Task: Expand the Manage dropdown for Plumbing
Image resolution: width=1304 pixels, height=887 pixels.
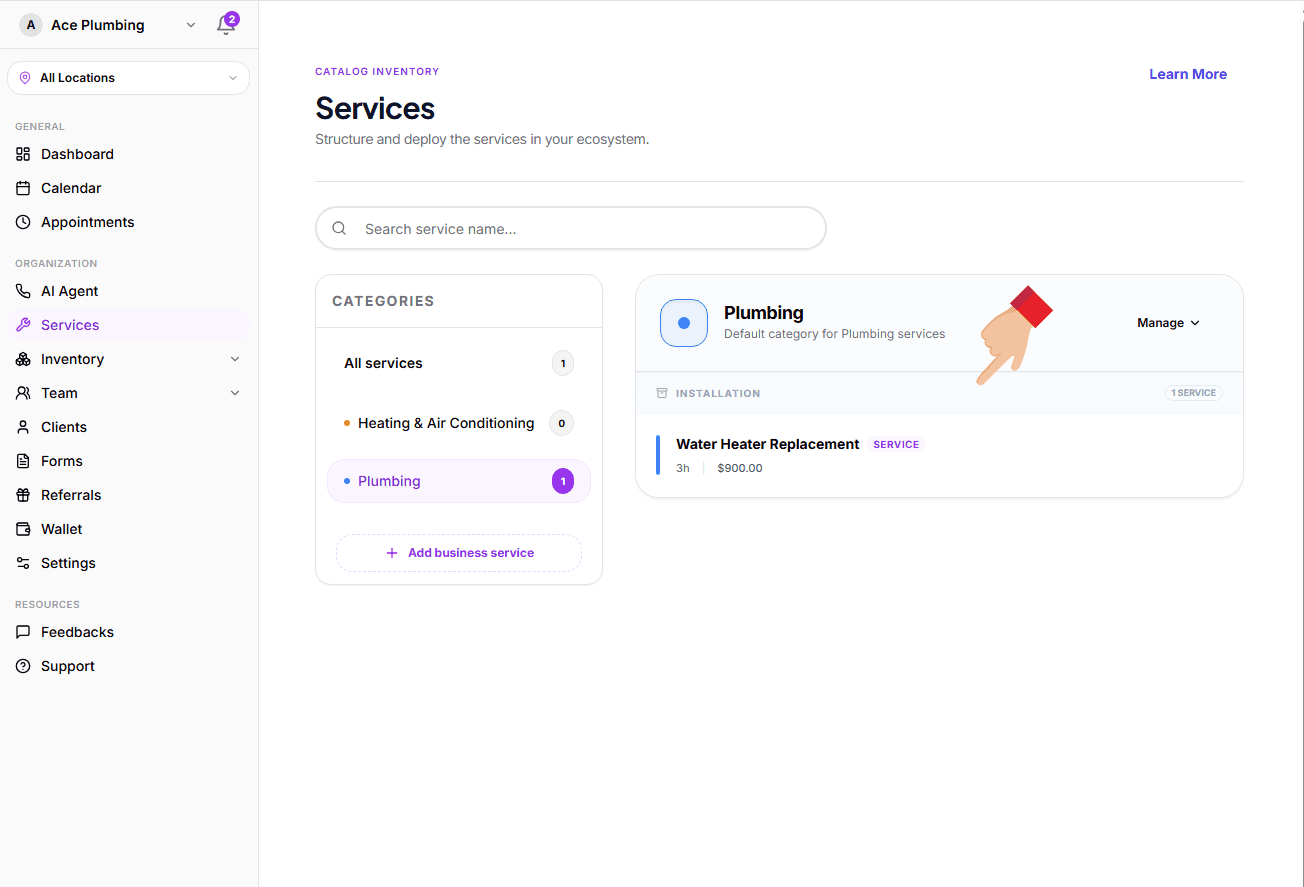Action: pyautogui.click(x=1166, y=322)
